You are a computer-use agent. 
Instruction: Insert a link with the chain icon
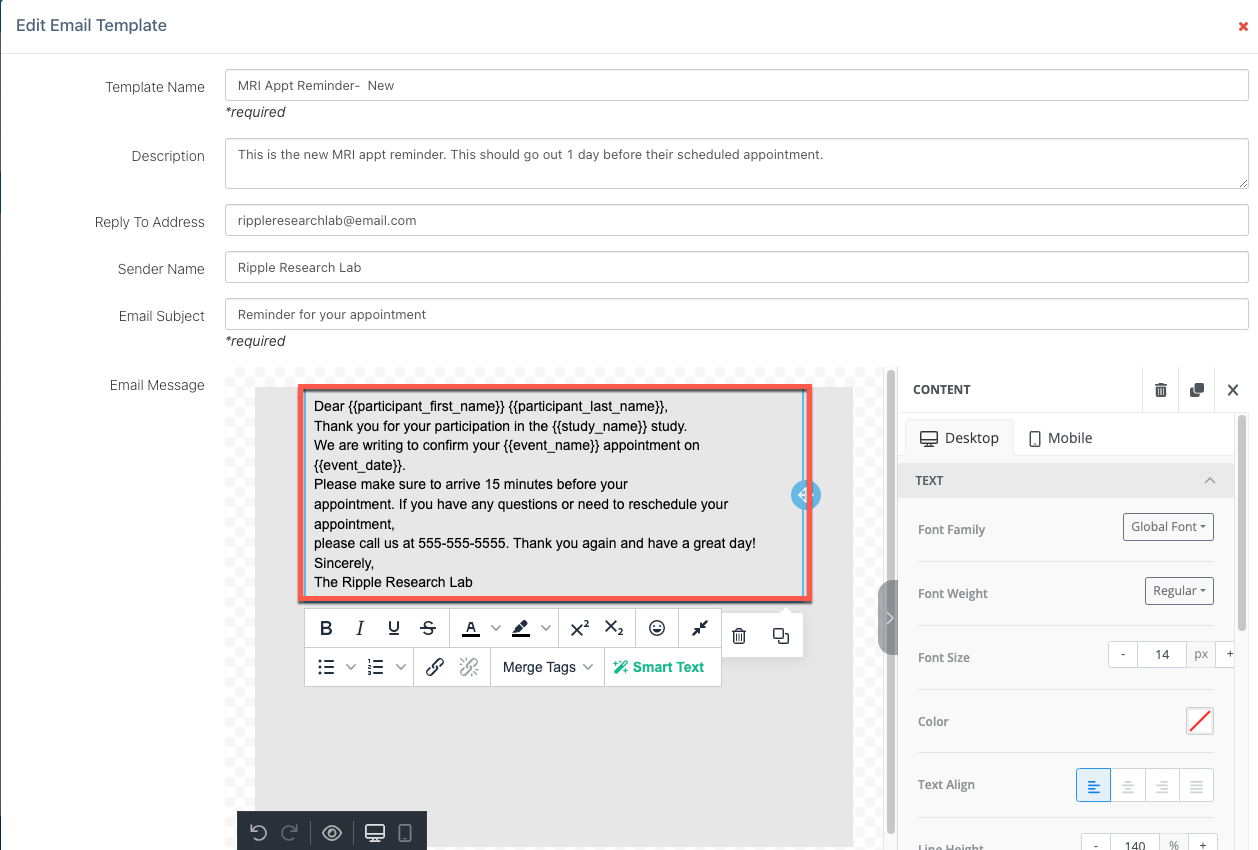point(435,667)
